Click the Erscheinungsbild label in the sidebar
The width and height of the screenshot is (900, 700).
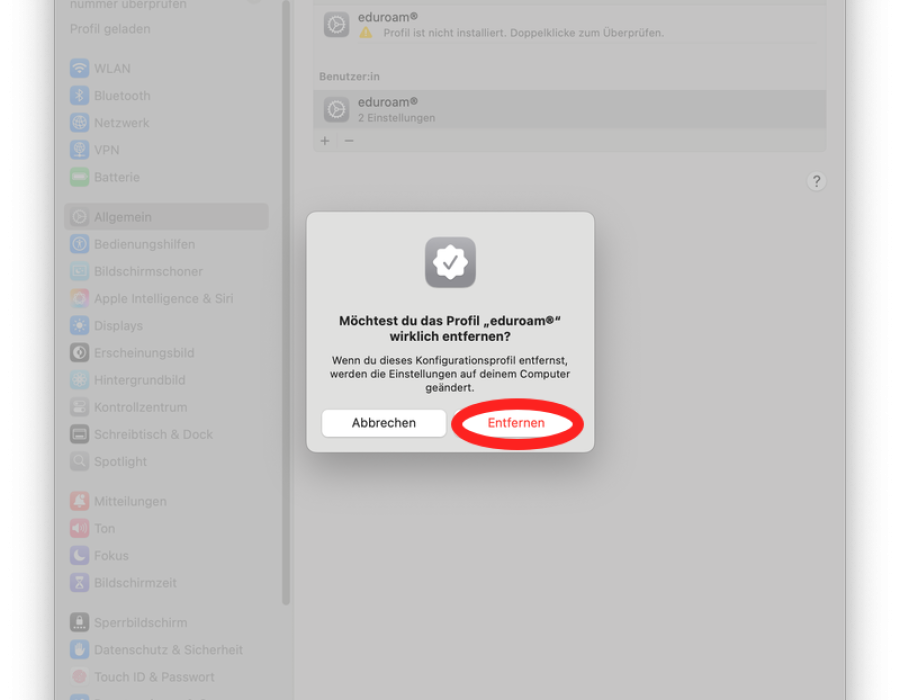tap(144, 352)
